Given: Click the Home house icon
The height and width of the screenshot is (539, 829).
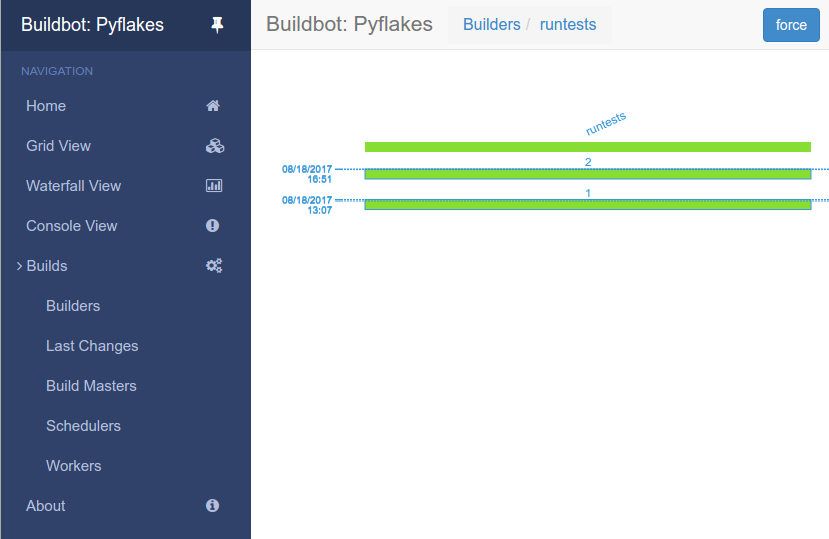Looking at the screenshot, I should [x=213, y=106].
